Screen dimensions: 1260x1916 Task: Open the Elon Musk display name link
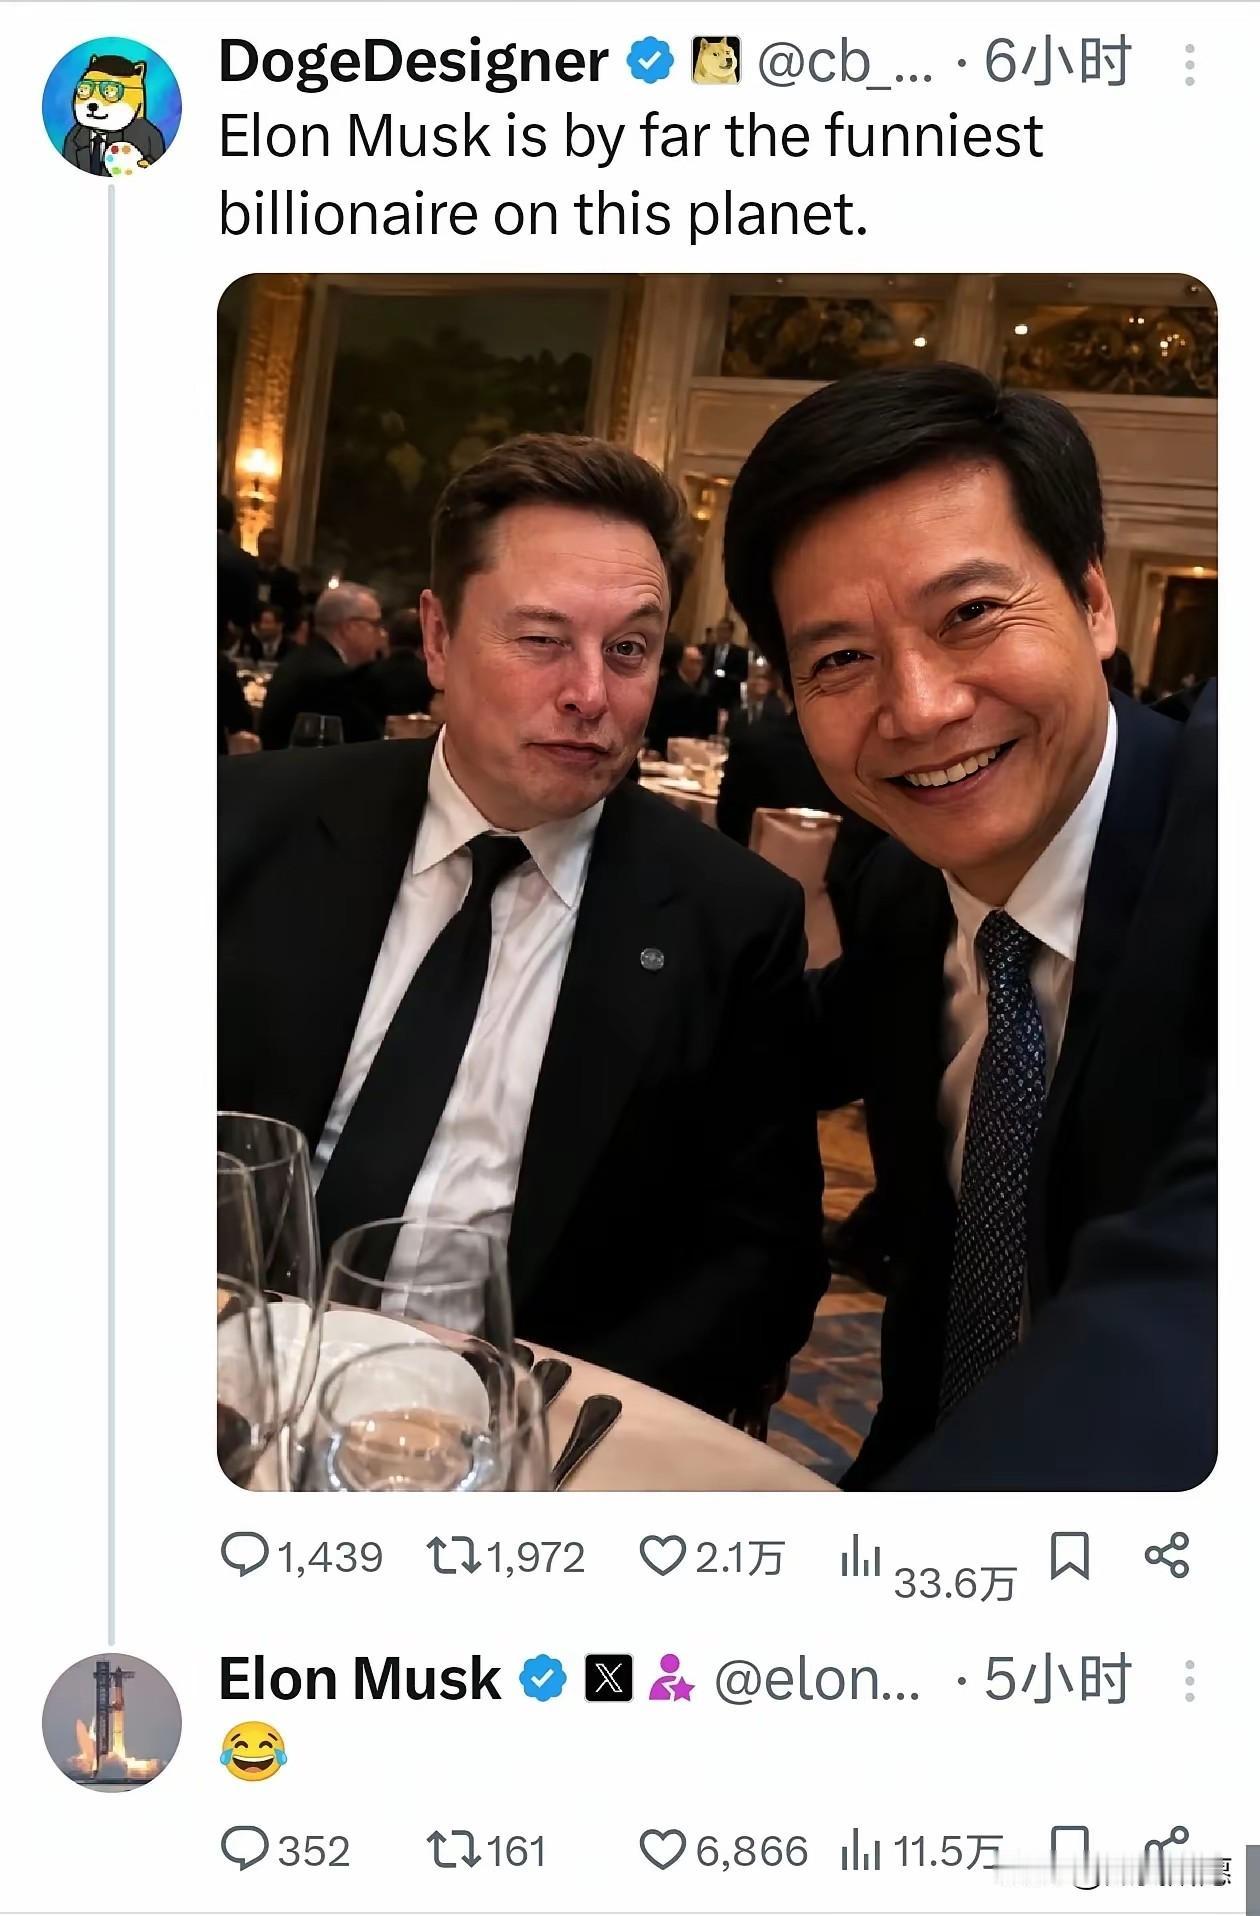tap(359, 1679)
